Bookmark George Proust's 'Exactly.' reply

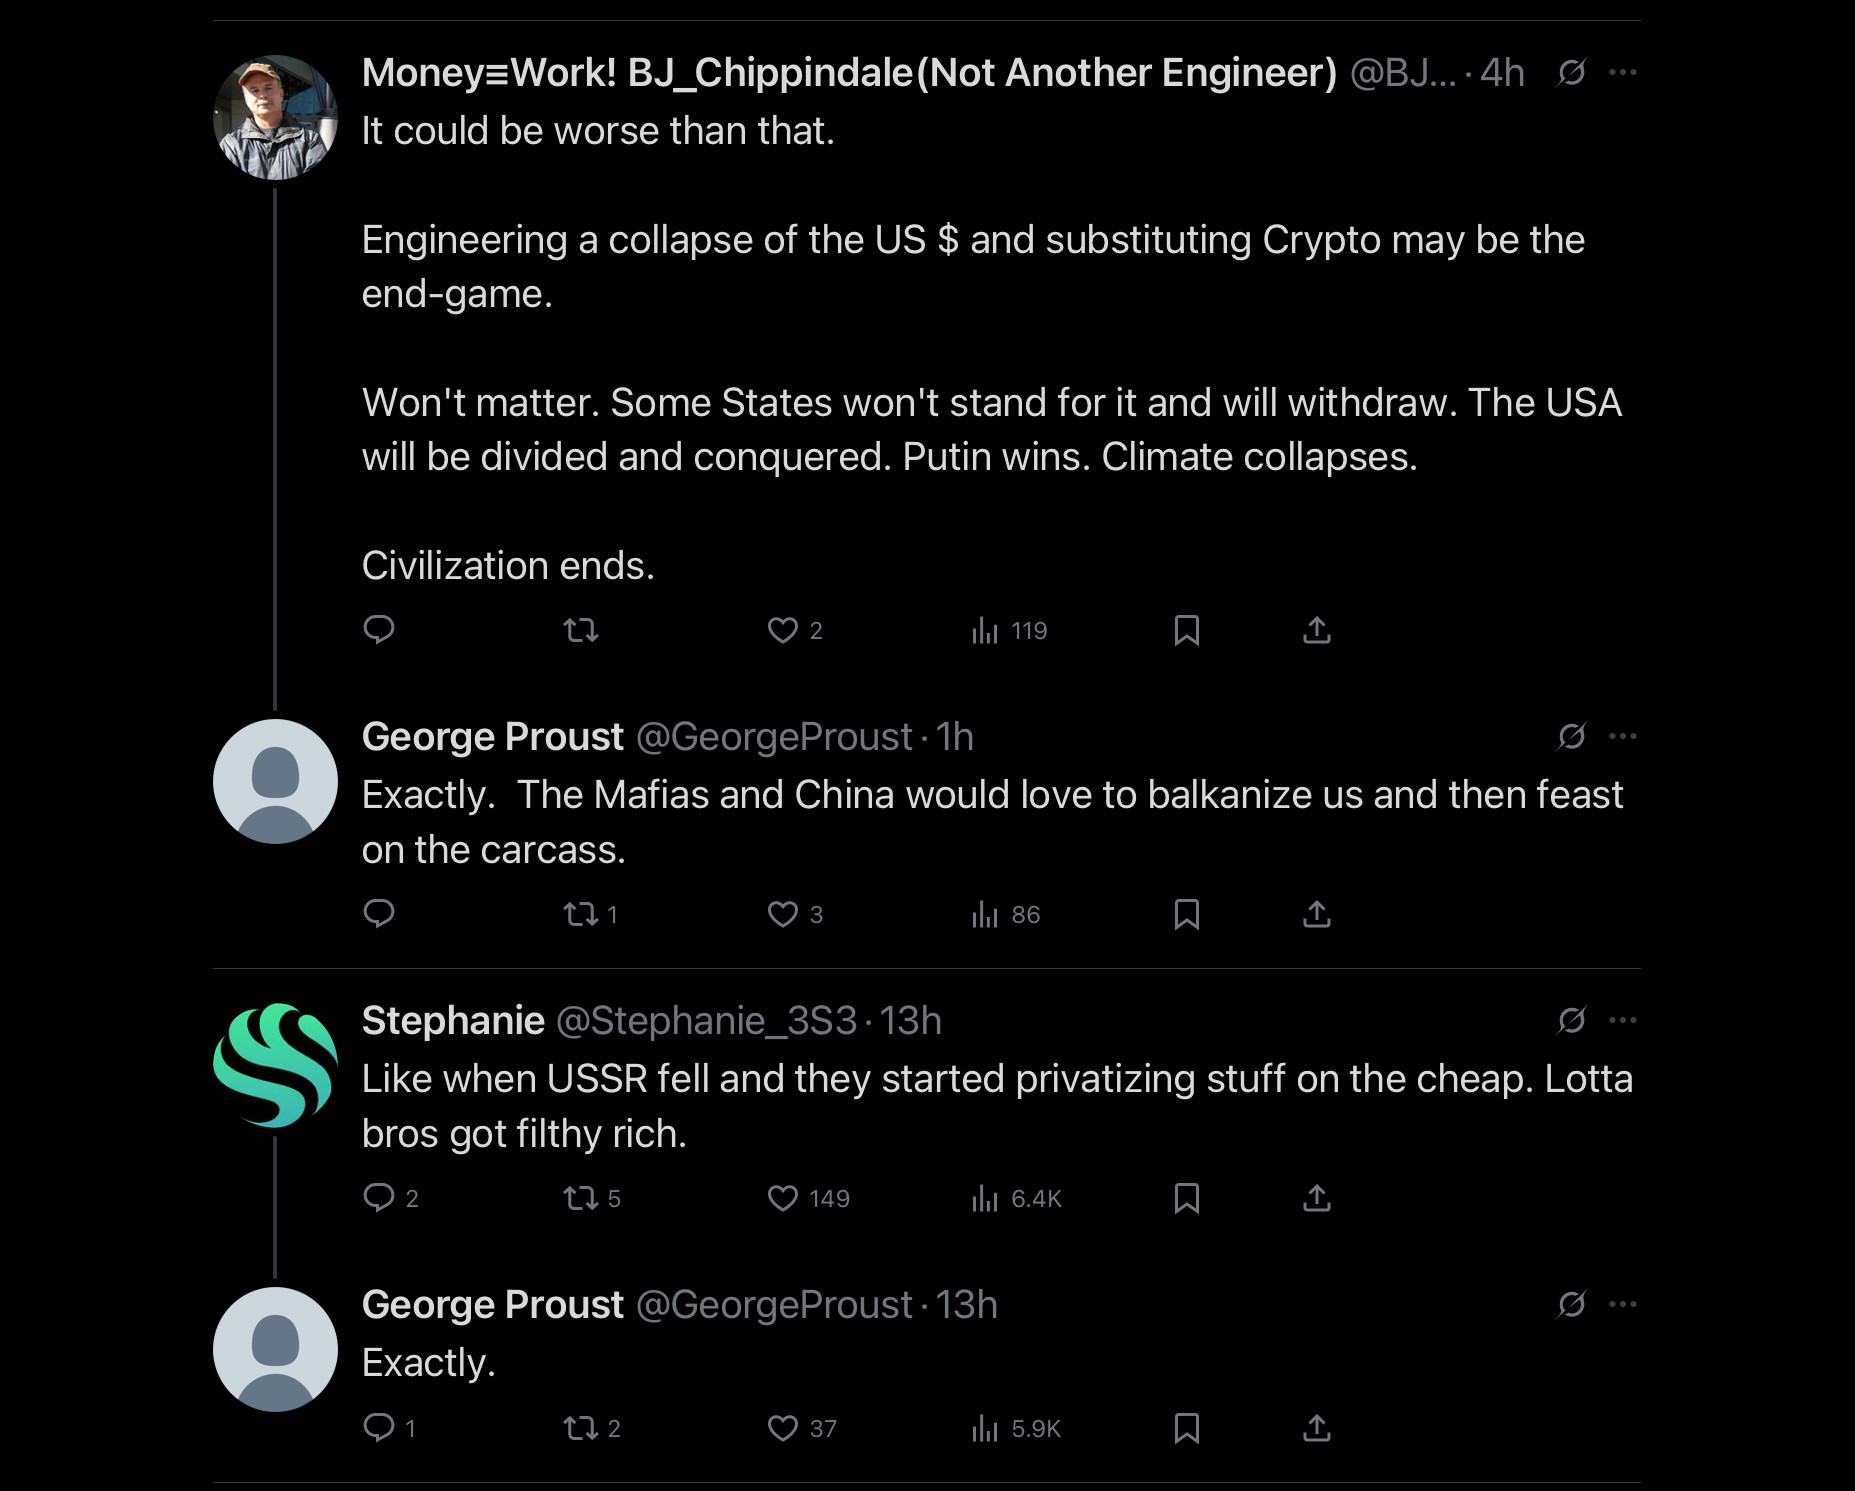(1186, 1428)
